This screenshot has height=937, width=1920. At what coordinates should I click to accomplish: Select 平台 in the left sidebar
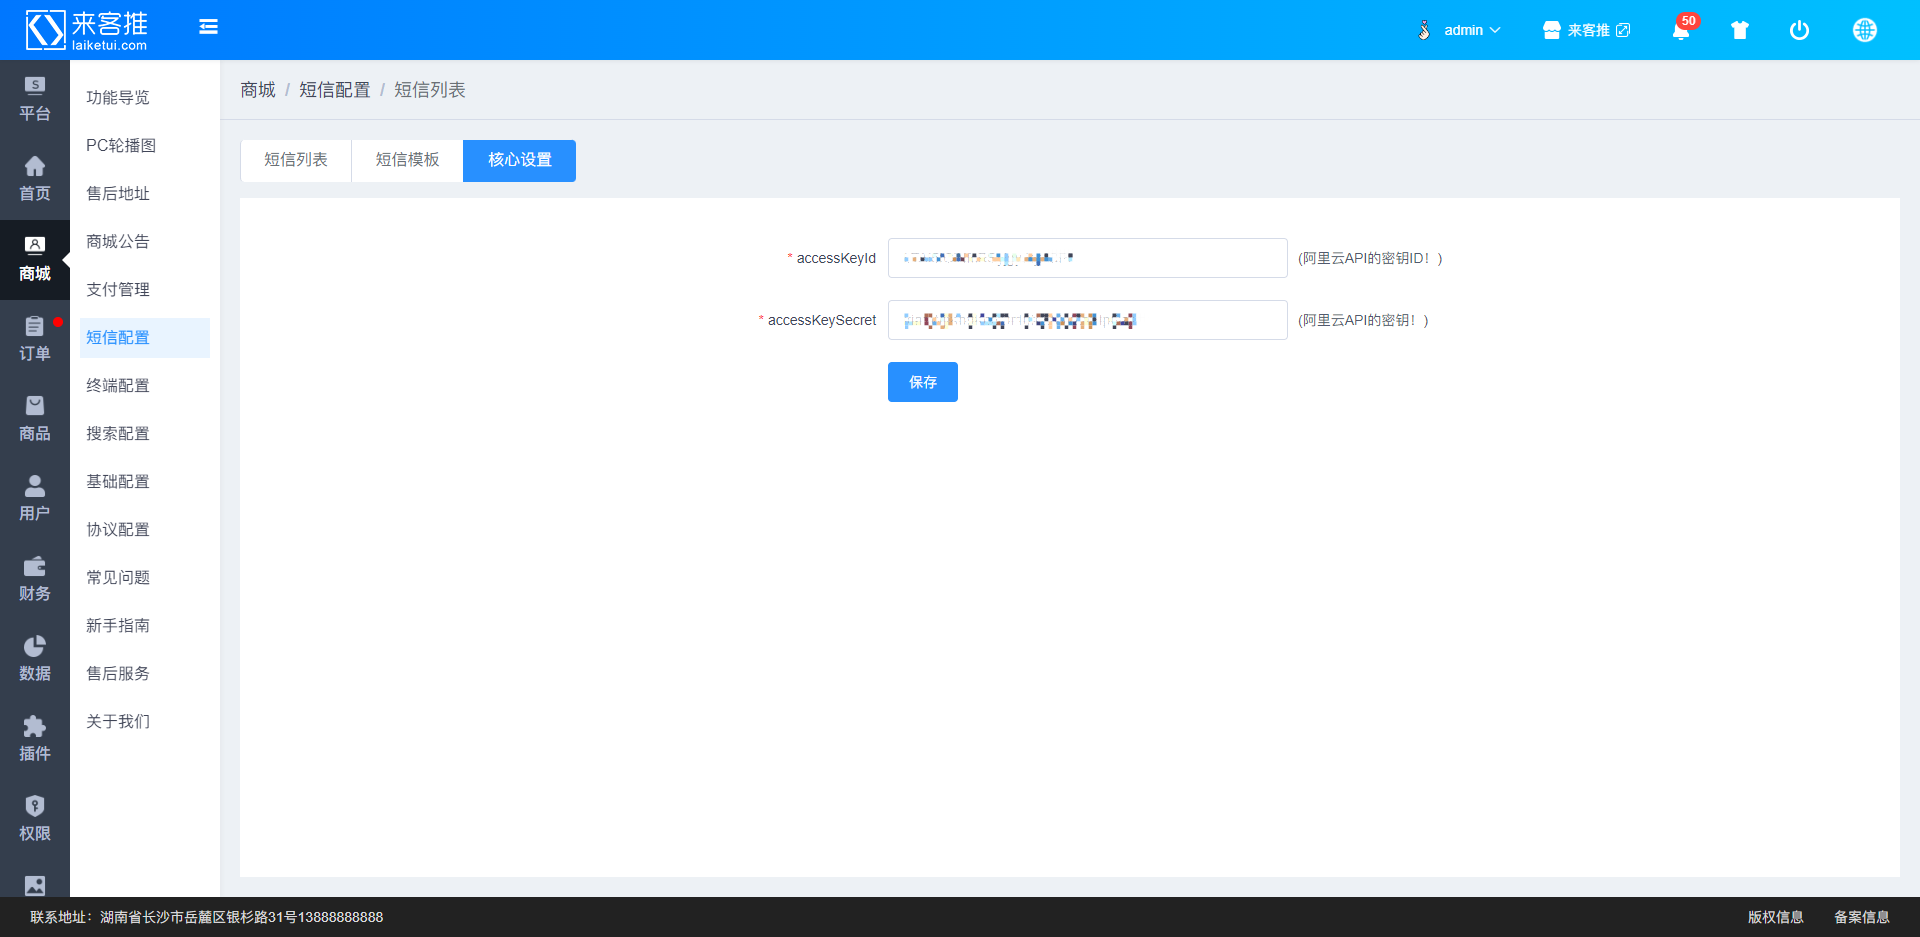(35, 100)
